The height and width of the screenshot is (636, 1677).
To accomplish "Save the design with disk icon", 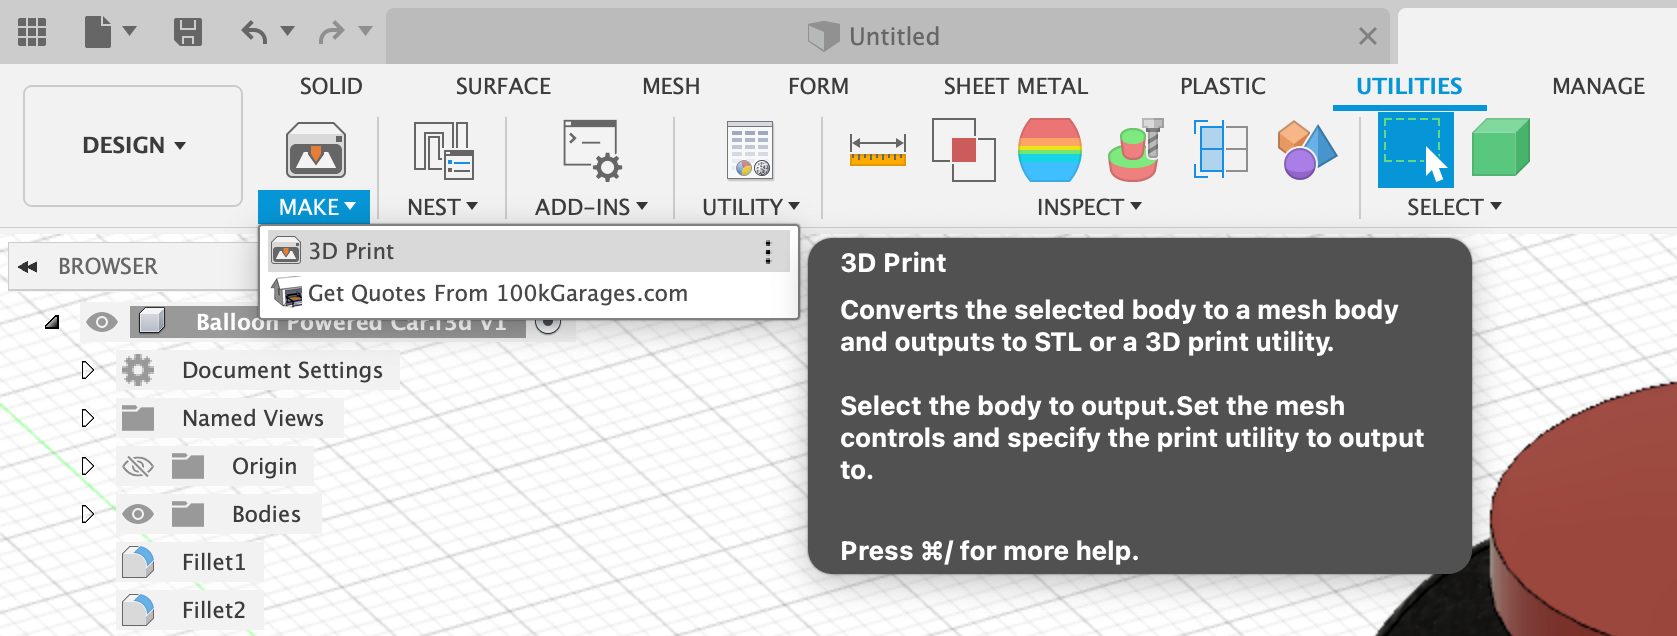I will [188, 32].
